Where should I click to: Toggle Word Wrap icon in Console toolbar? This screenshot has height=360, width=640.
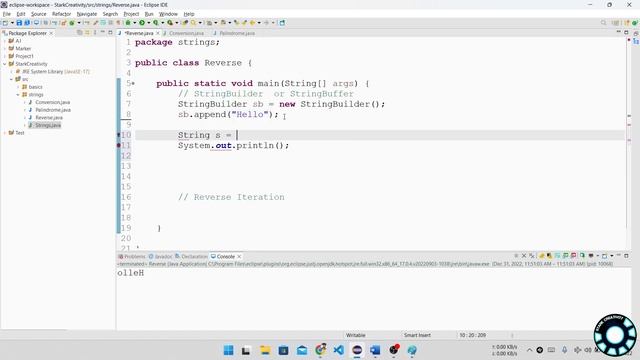(557, 256)
